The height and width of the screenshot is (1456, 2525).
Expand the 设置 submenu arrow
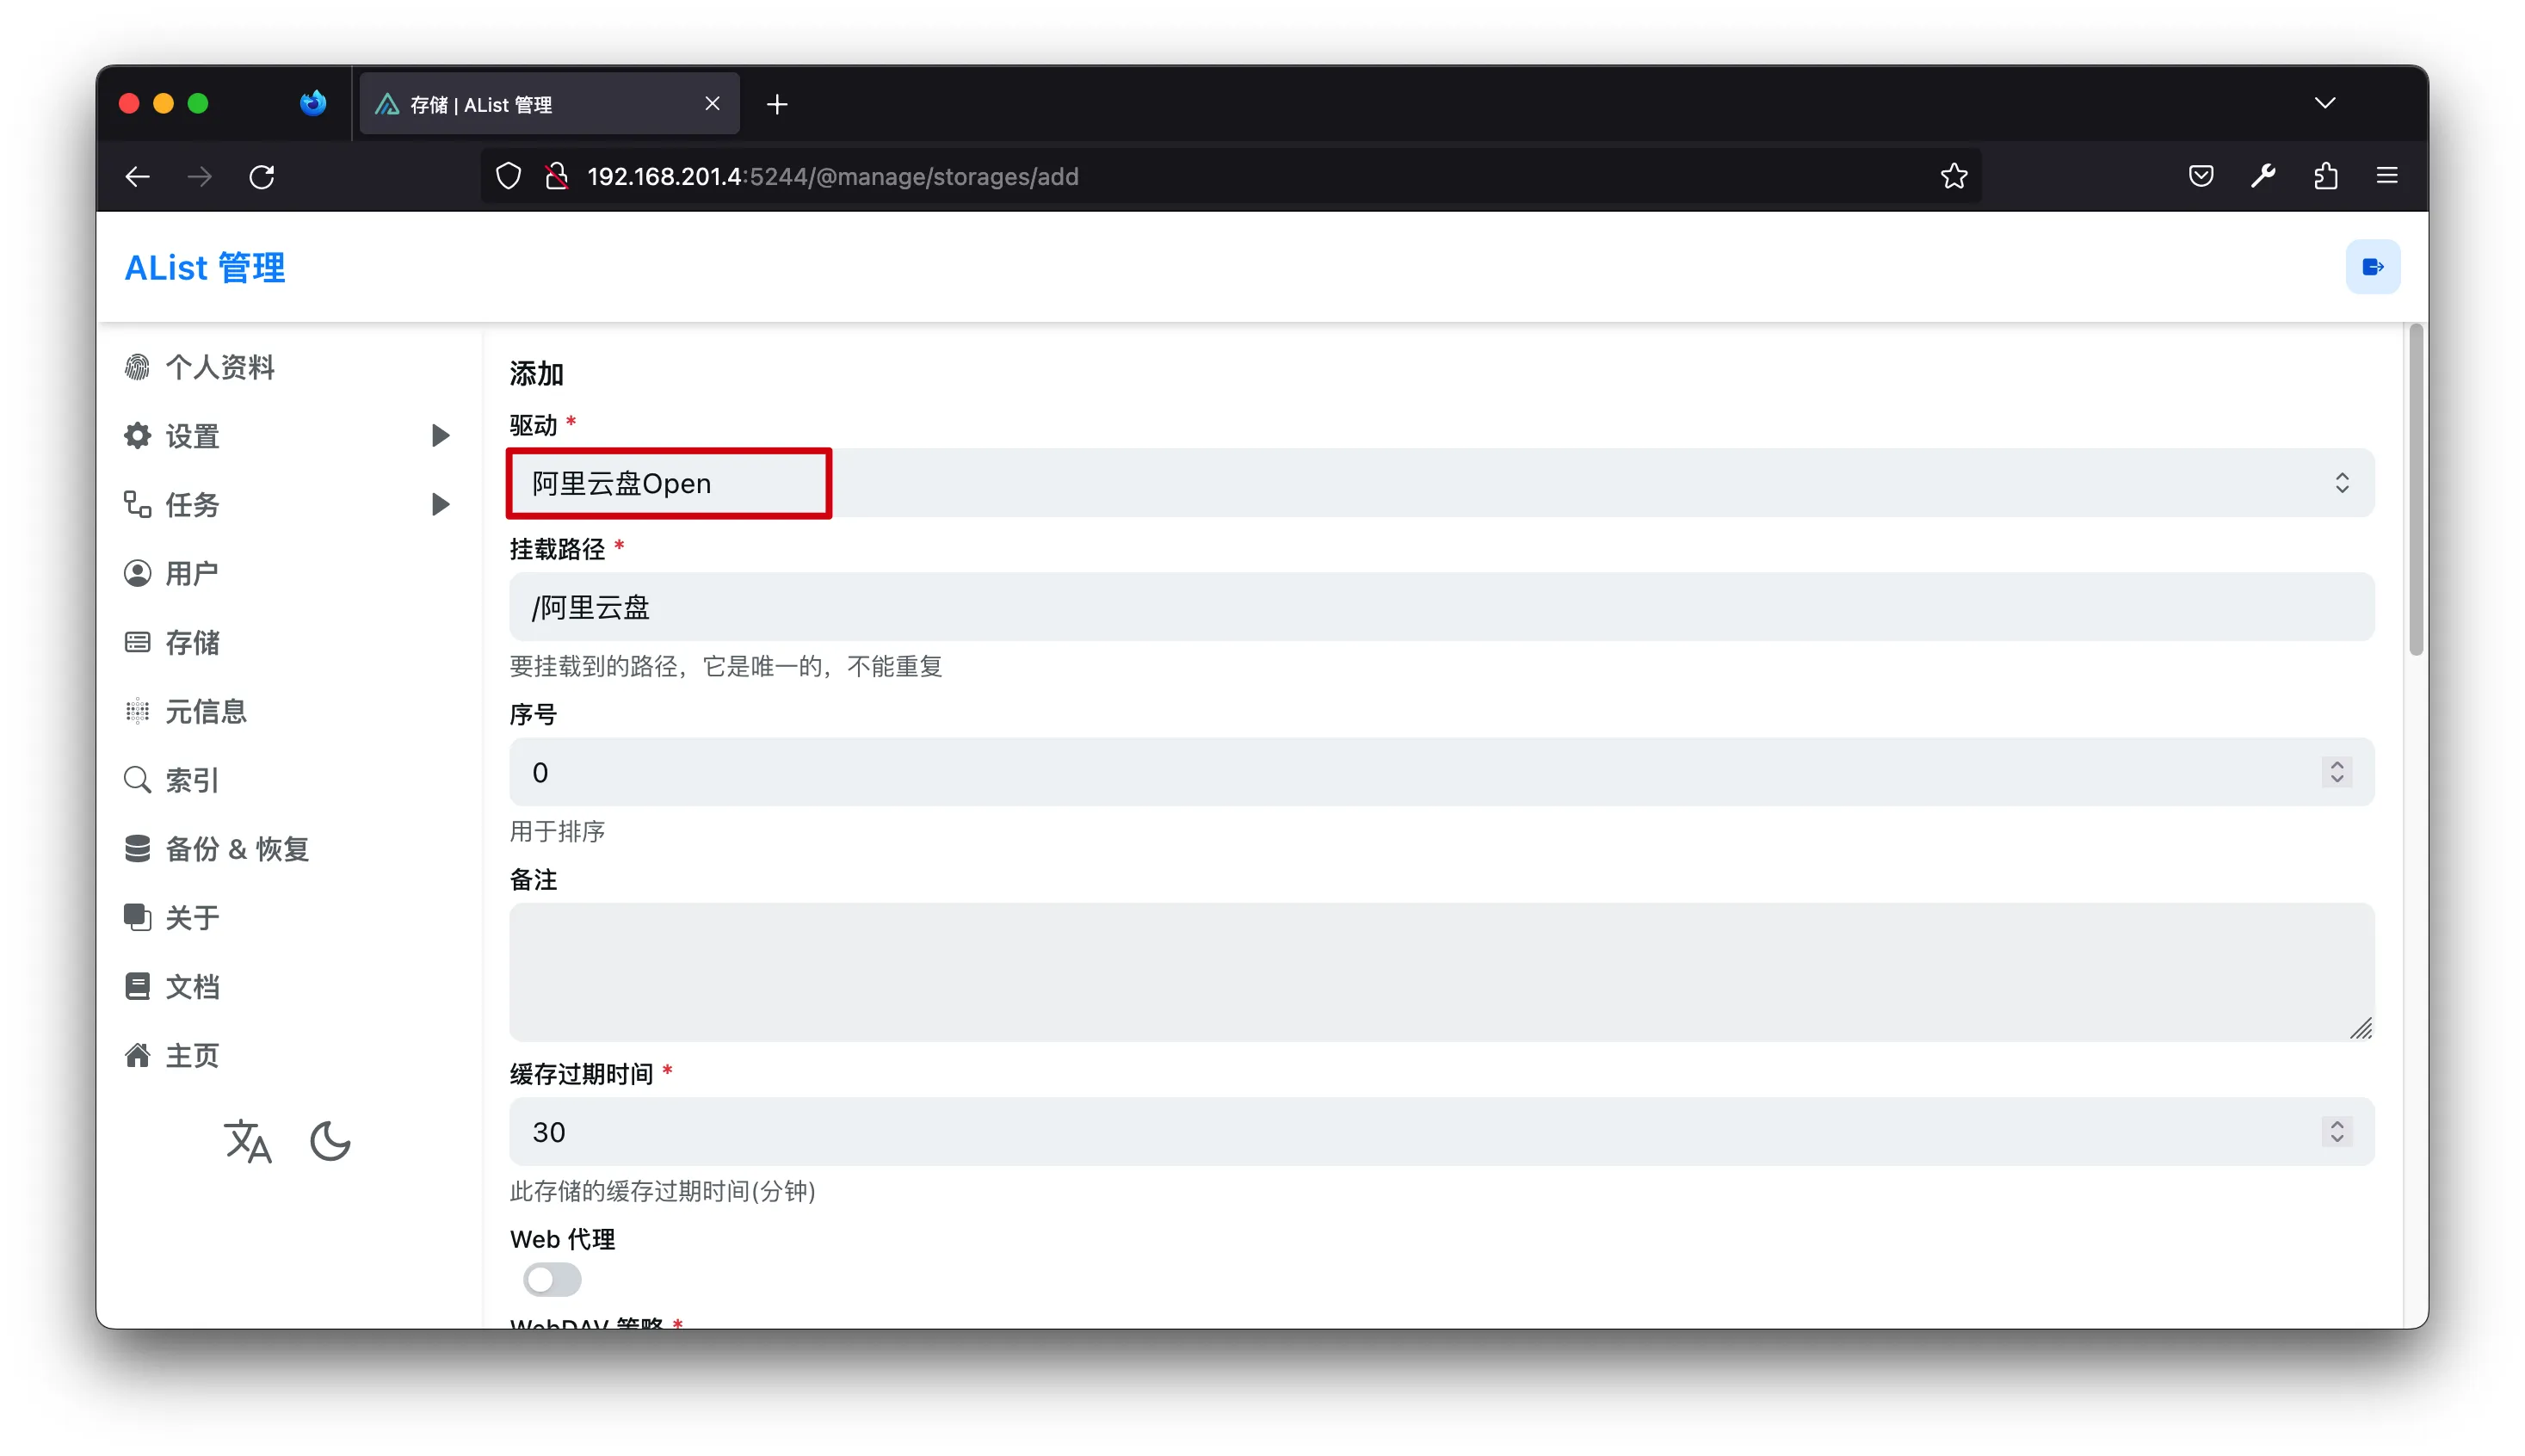[x=440, y=436]
